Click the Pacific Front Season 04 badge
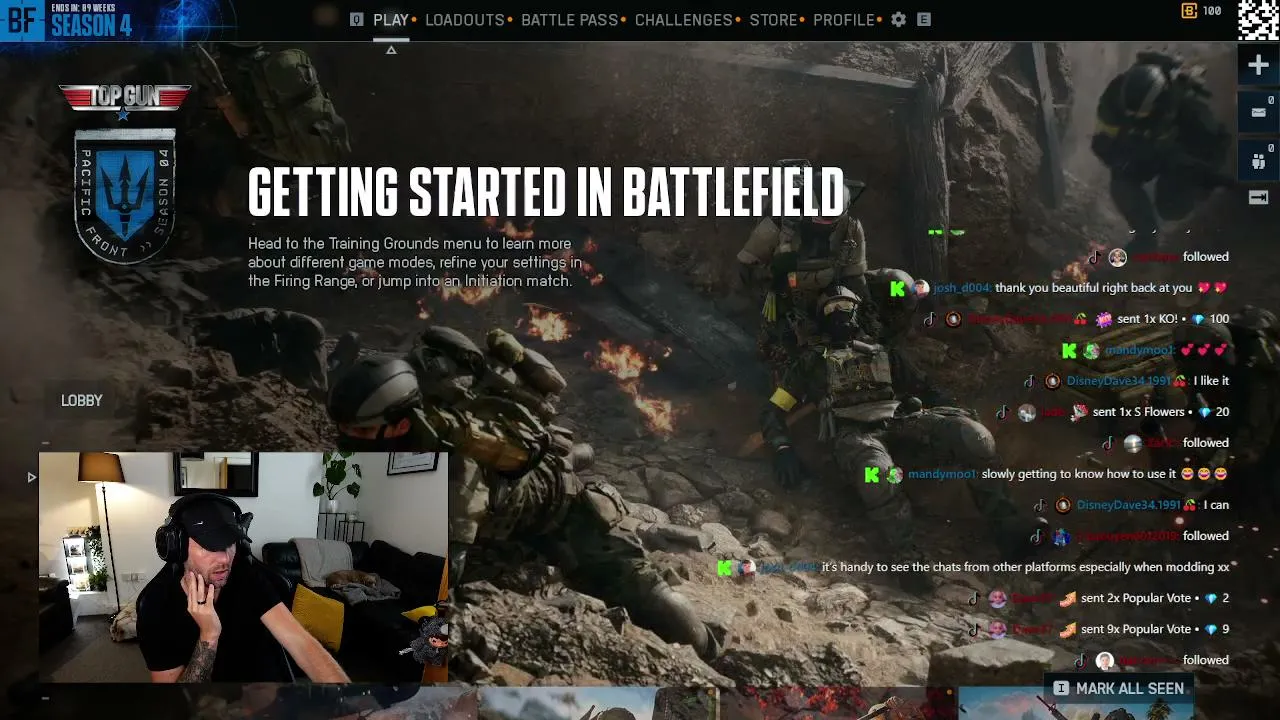The image size is (1280, 720). tap(125, 196)
